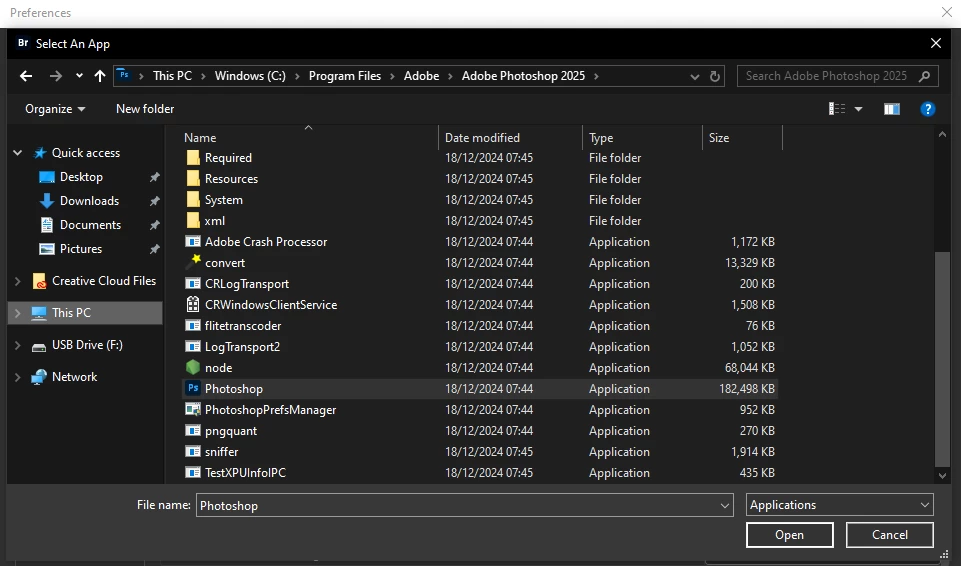Select the pngquant application icon
The width and height of the screenshot is (961, 566).
point(193,431)
